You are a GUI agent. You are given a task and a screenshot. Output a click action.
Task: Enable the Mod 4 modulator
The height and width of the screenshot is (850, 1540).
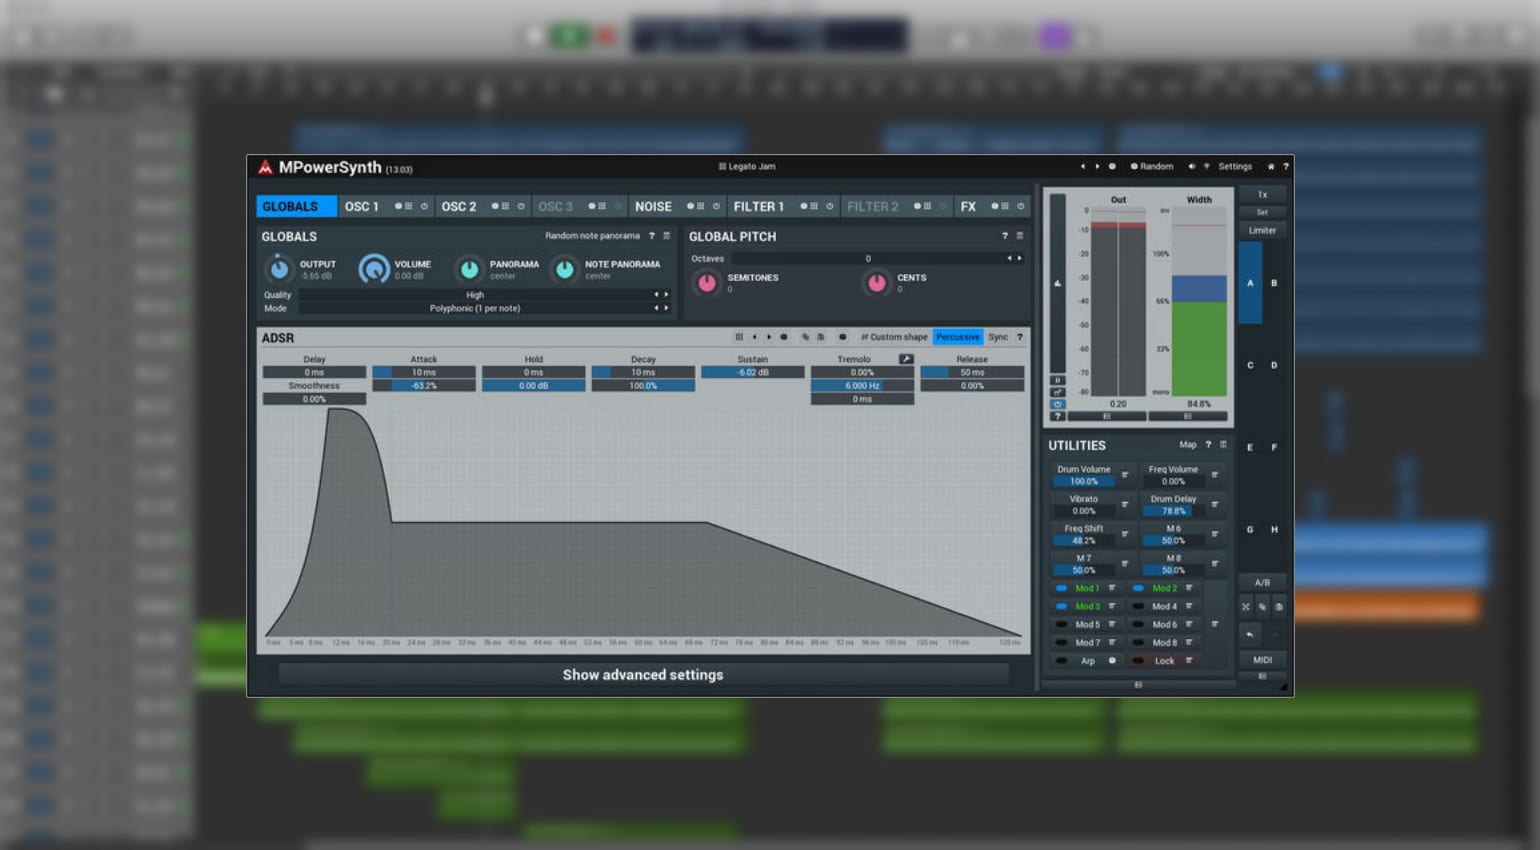(x=1138, y=606)
